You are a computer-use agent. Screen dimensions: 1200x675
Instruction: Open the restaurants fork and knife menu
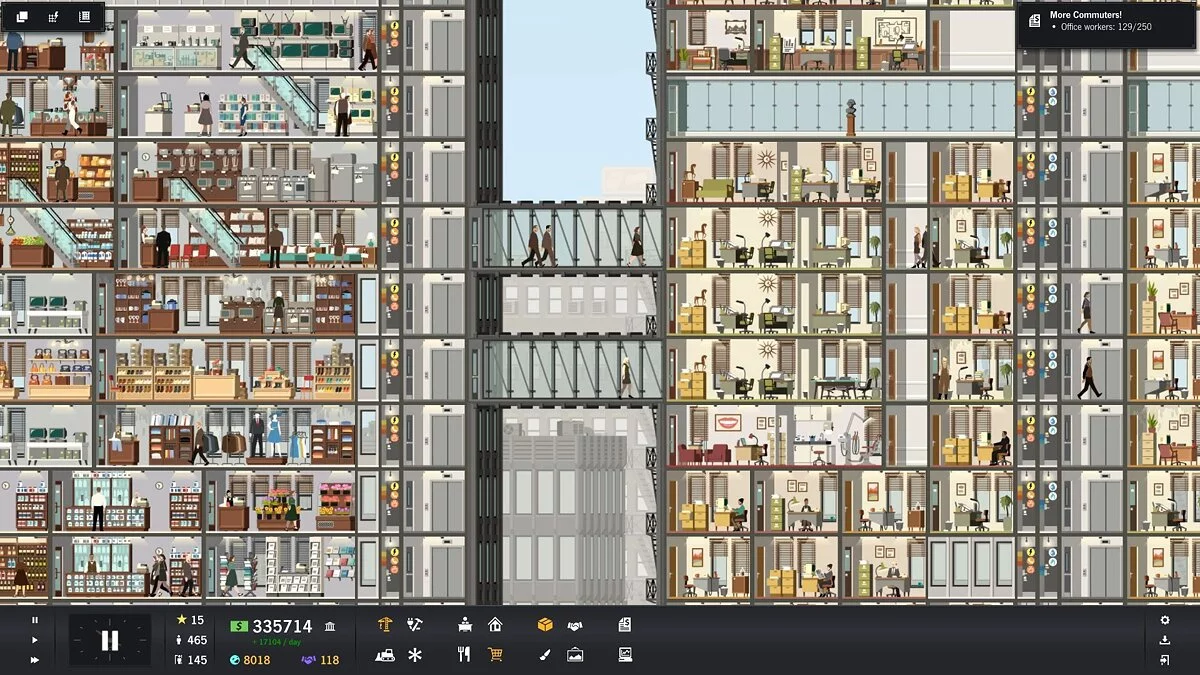464,655
